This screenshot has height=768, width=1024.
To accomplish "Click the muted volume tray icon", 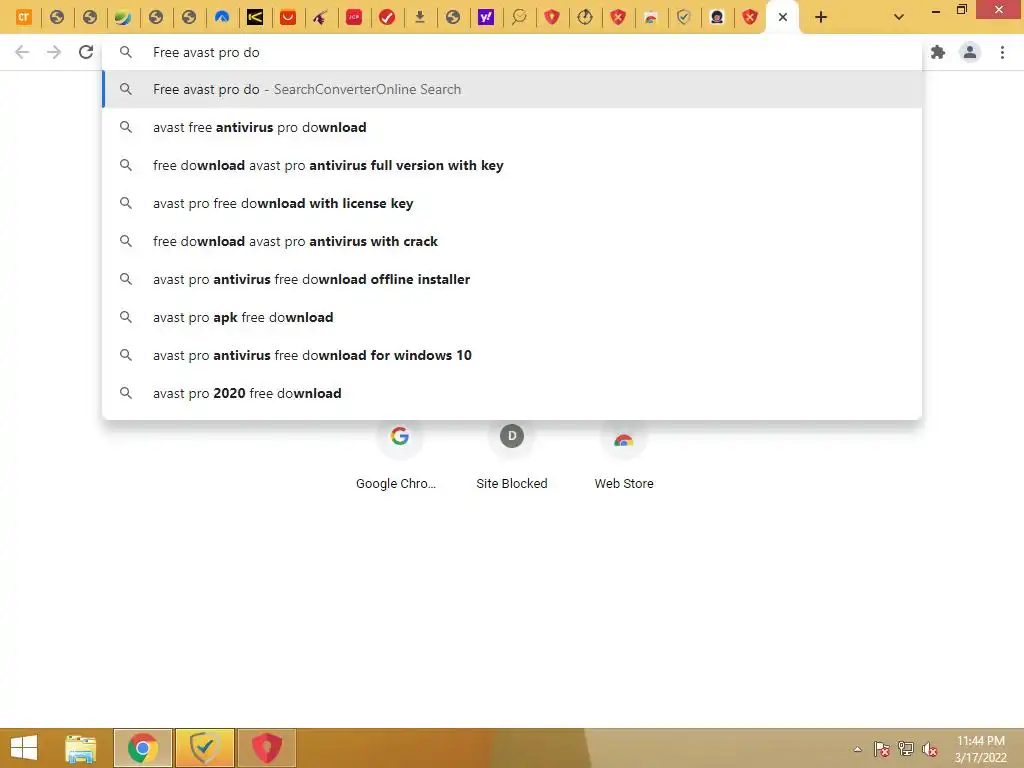I will pos(930,749).
